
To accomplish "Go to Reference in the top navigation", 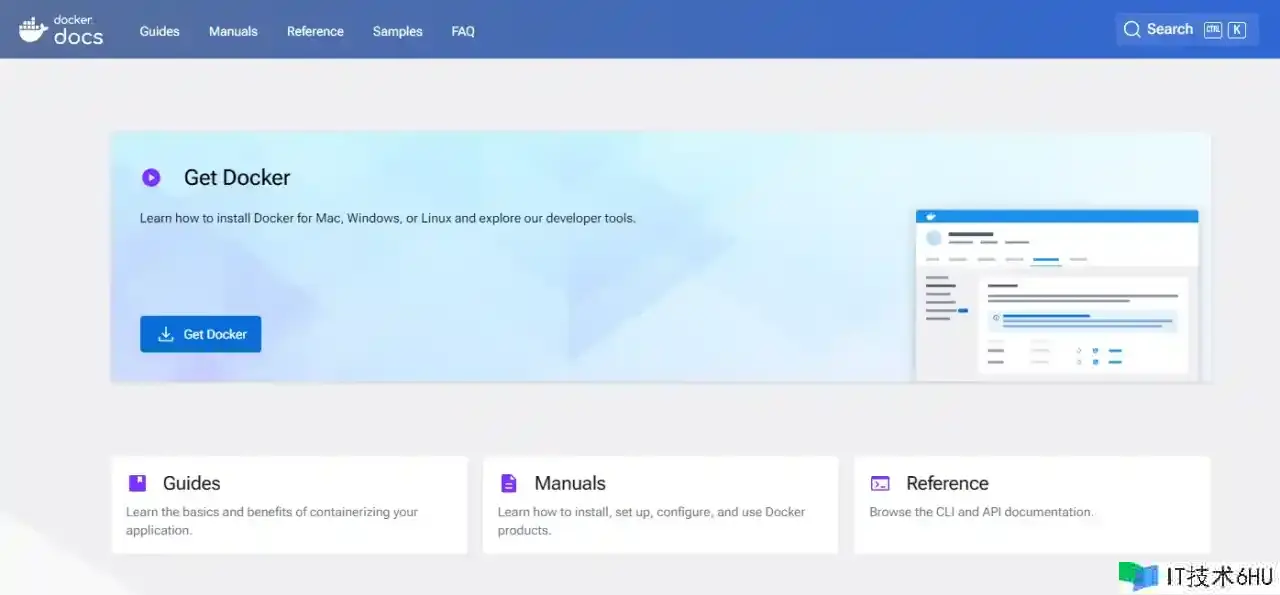I will tap(315, 31).
